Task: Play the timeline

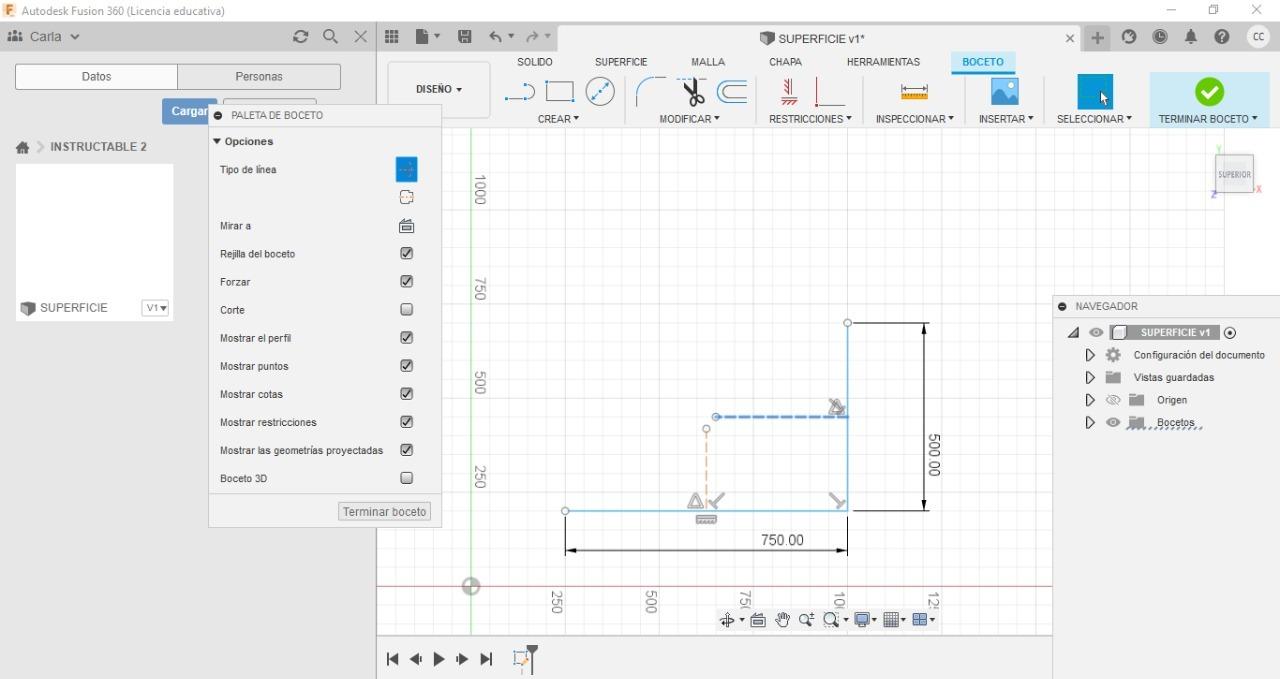Action: 439,659
